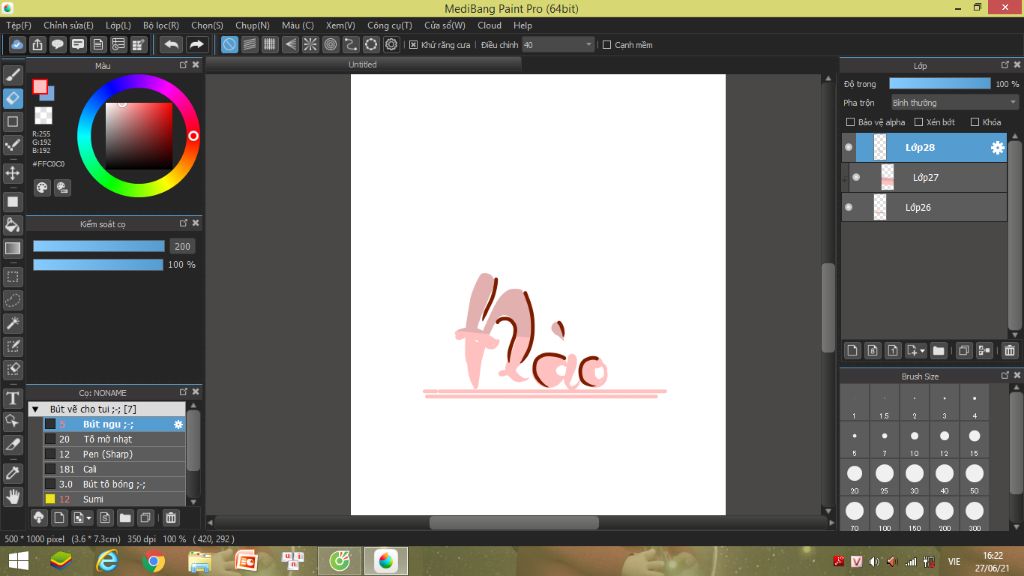
Task: Open the Điều chỉnh correction dropdown
Action: point(558,45)
